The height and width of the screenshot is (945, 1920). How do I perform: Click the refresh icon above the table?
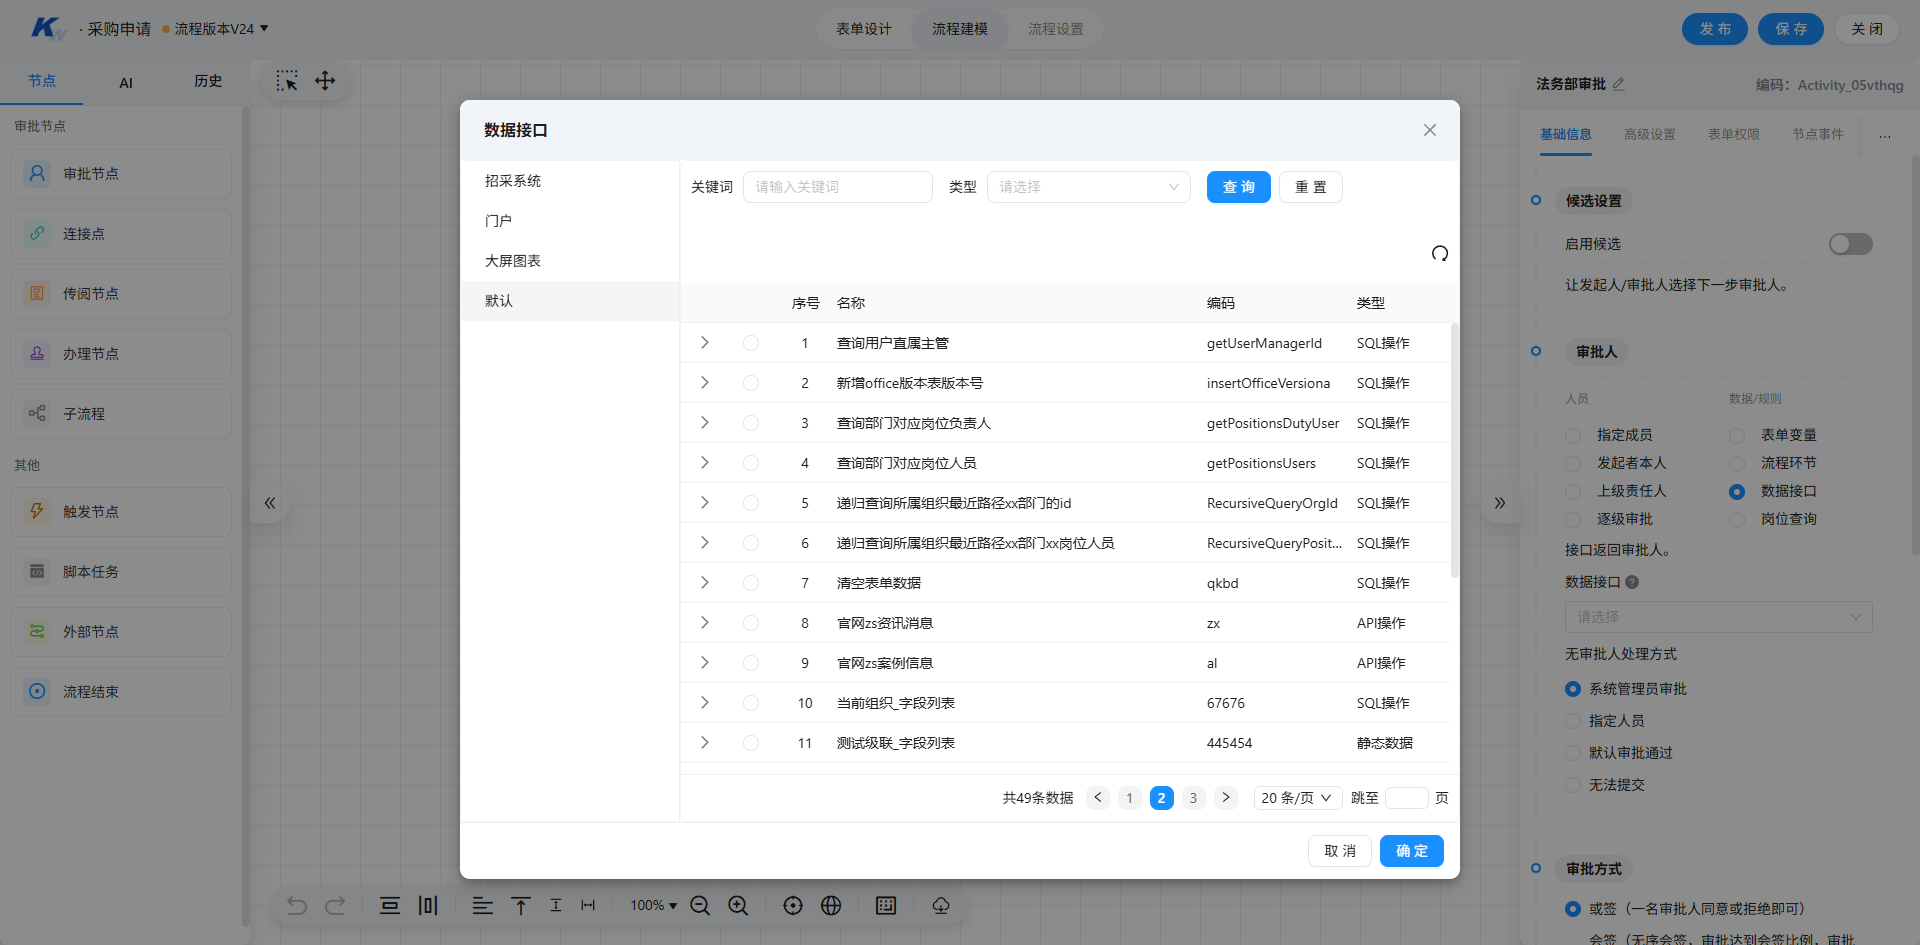tap(1439, 253)
